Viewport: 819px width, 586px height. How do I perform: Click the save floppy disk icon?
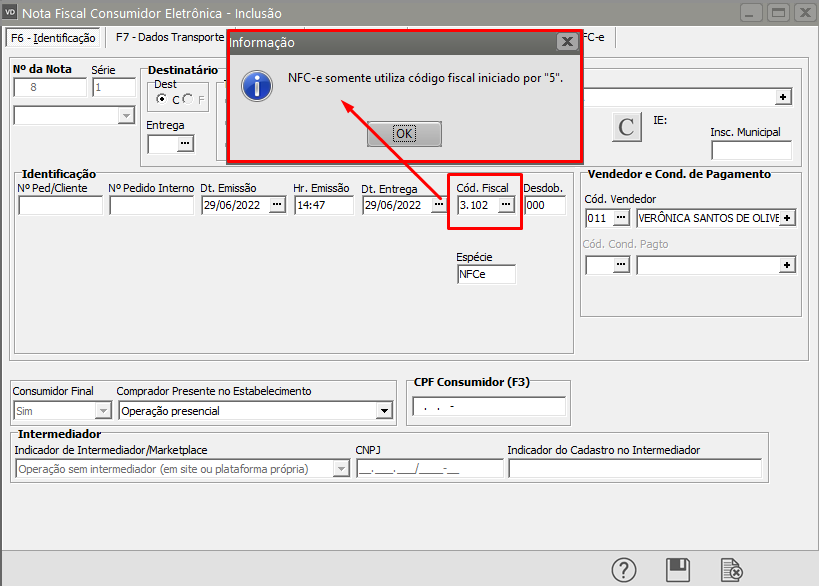(x=678, y=570)
